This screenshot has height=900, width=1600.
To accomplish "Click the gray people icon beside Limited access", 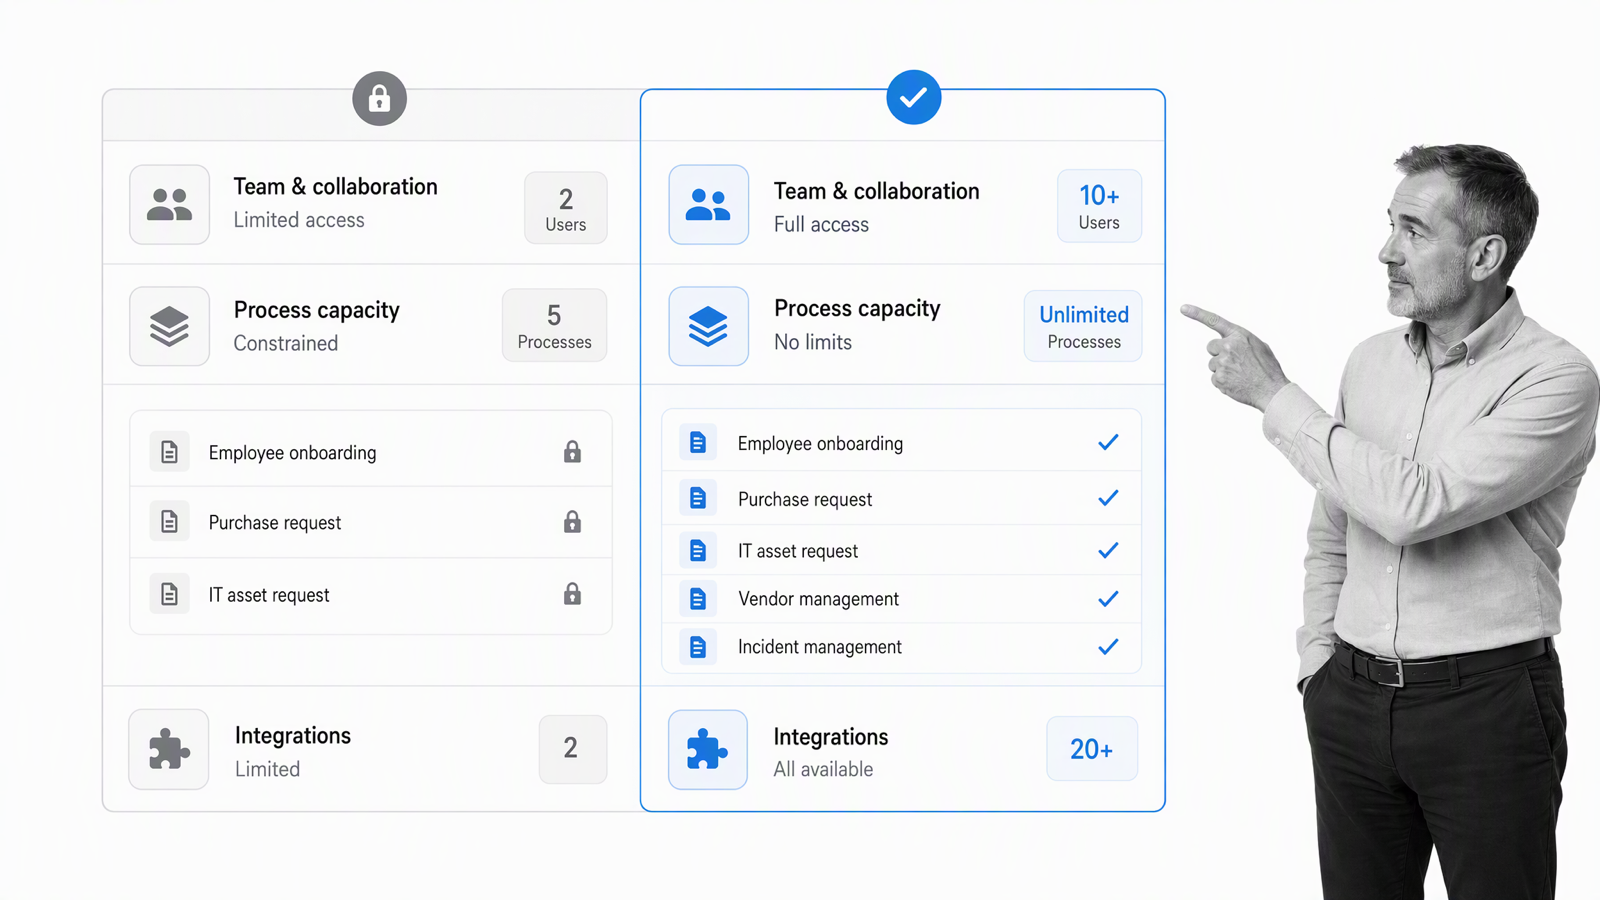I will (x=169, y=204).
